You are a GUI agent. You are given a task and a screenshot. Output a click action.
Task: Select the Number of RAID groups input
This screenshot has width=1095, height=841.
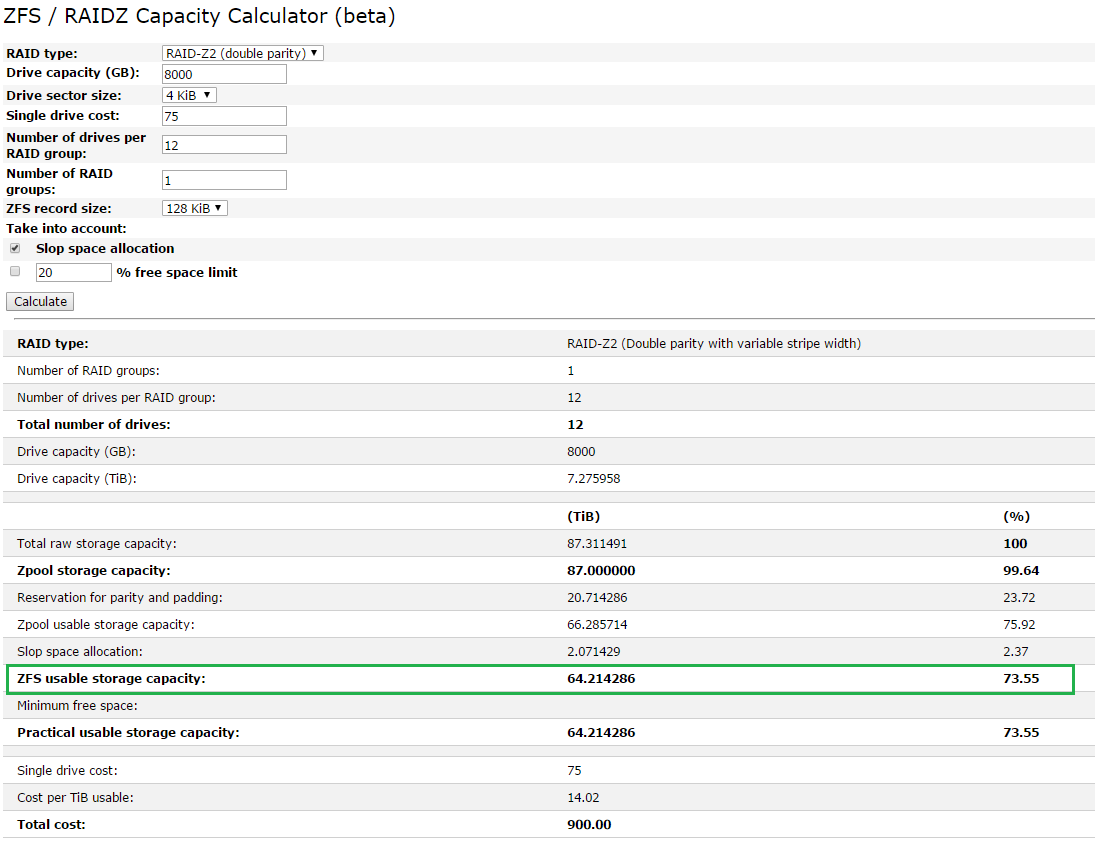pyautogui.click(x=224, y=180)
